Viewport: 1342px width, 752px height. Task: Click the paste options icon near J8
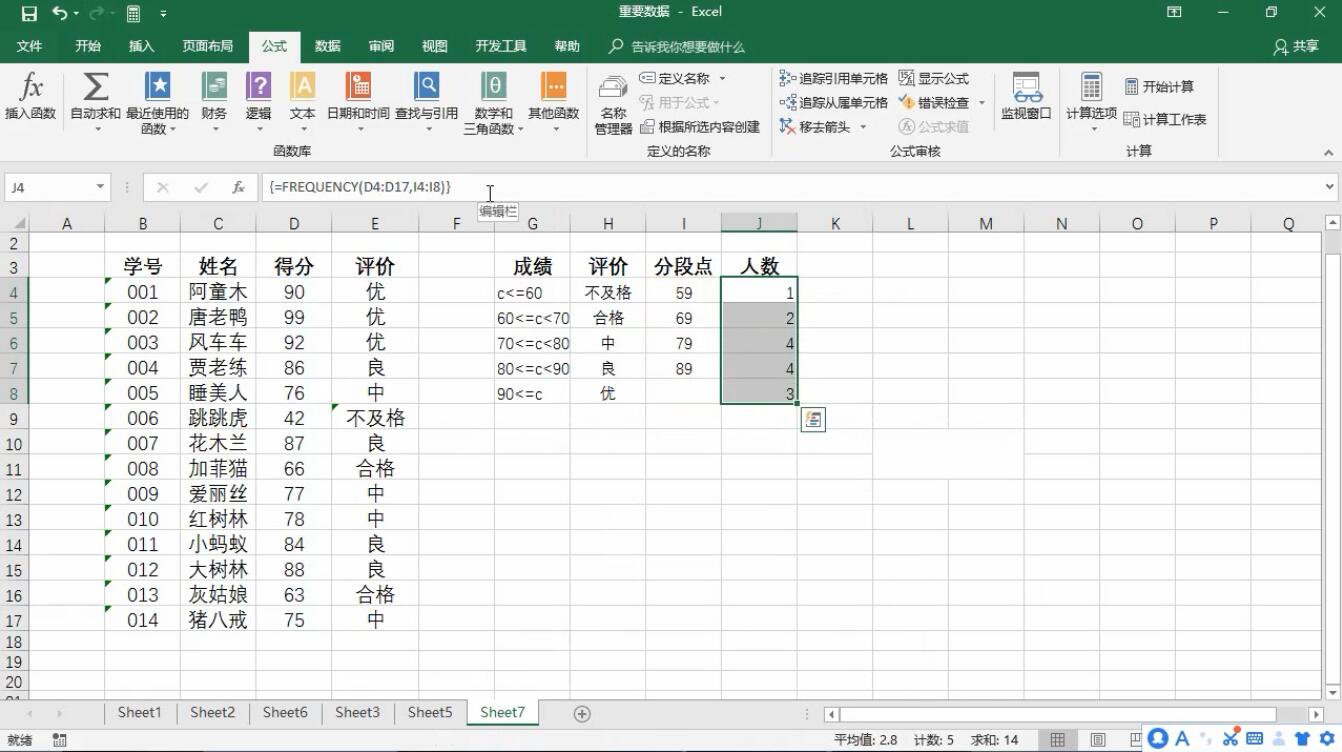pos(813,420)
